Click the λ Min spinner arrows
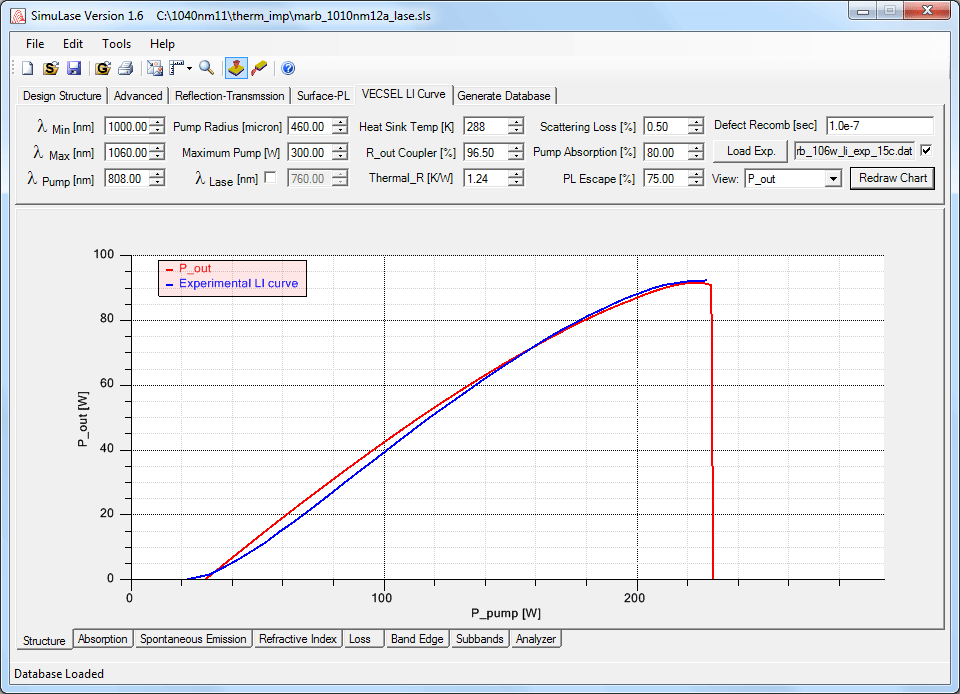 coord(157,127)
